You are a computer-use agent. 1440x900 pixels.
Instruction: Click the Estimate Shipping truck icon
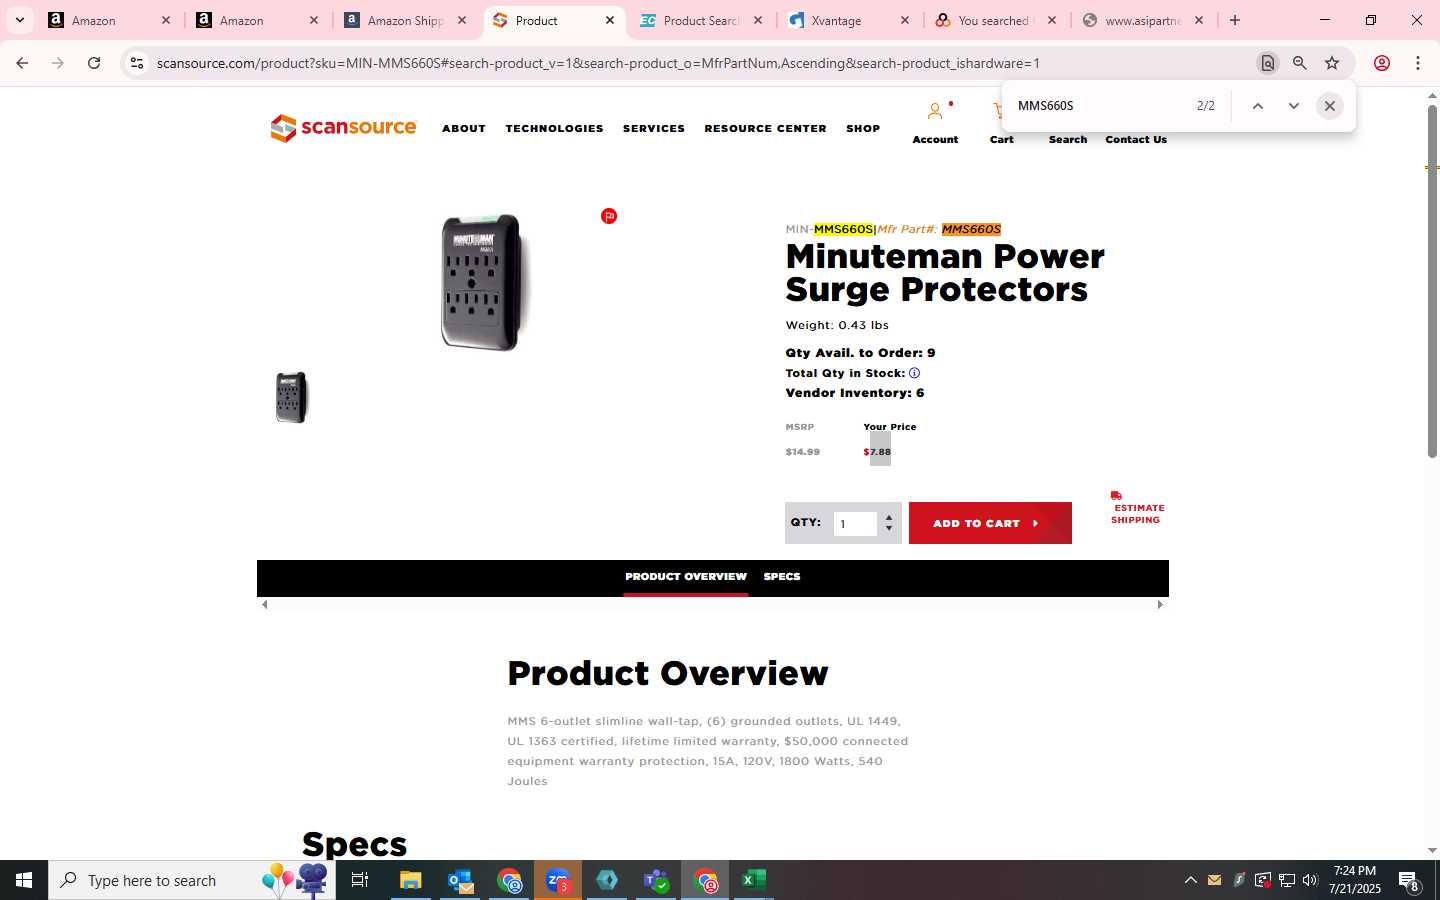coord(1116,496)
